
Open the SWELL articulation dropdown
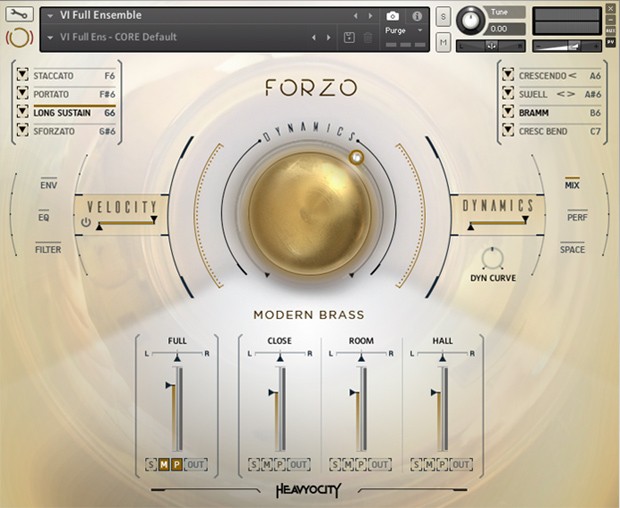[x=508, y=93]
